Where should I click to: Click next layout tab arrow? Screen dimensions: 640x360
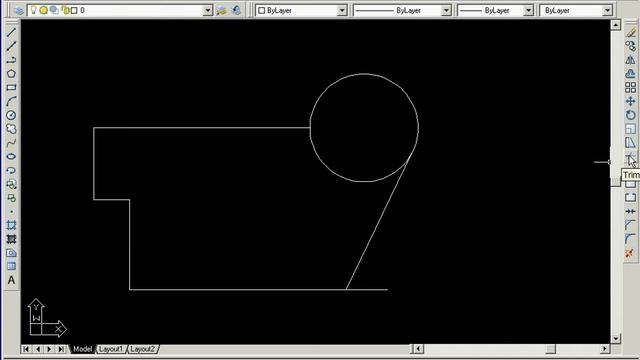(49, 349)
